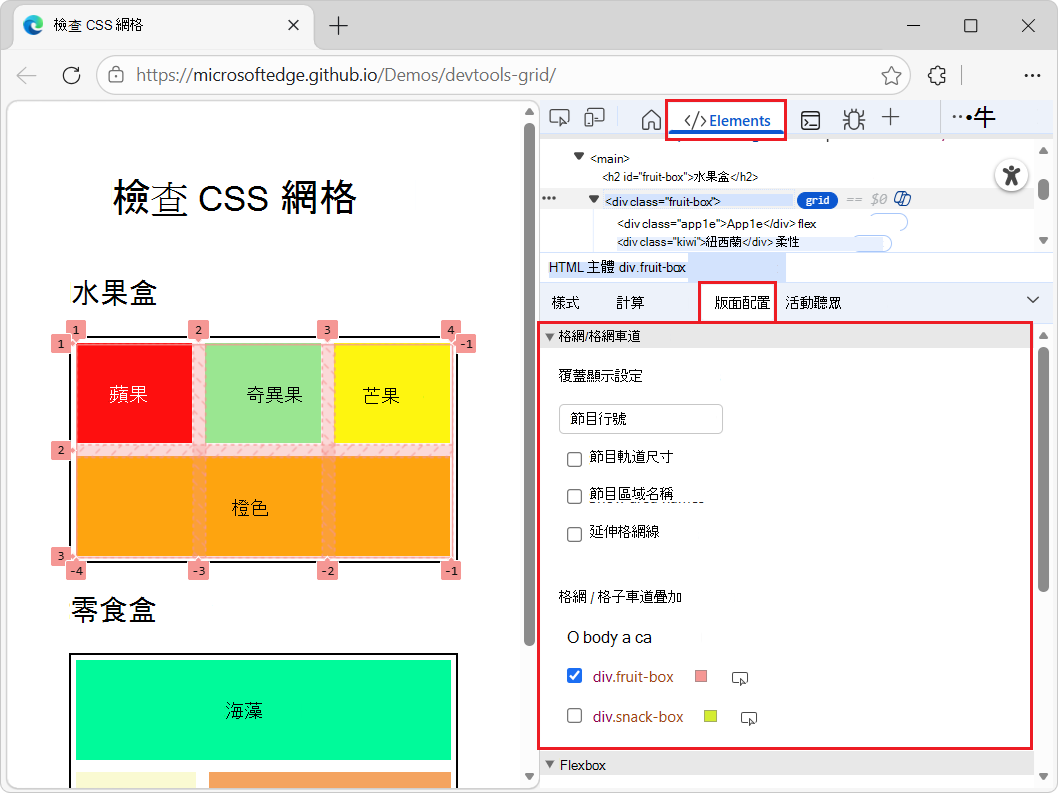Screen dimensions: 1058x793
Task: Click the 奇異果 grid cell
Action: tap(263, 394)
